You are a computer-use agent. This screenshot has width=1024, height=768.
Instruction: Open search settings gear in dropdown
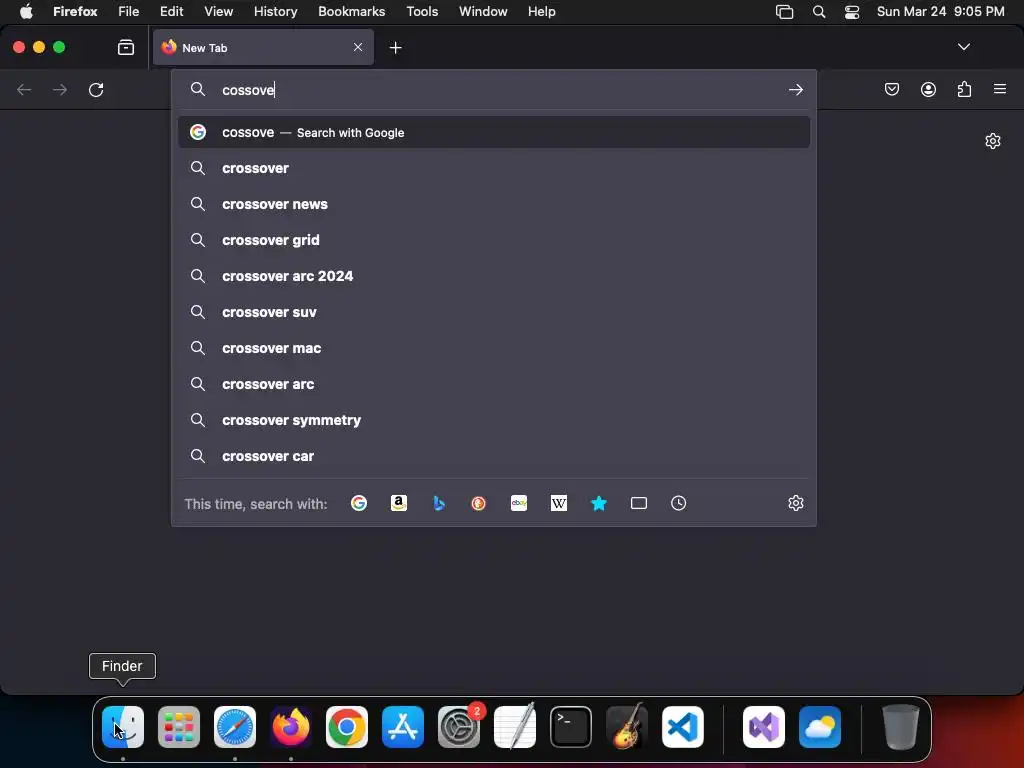795,504
